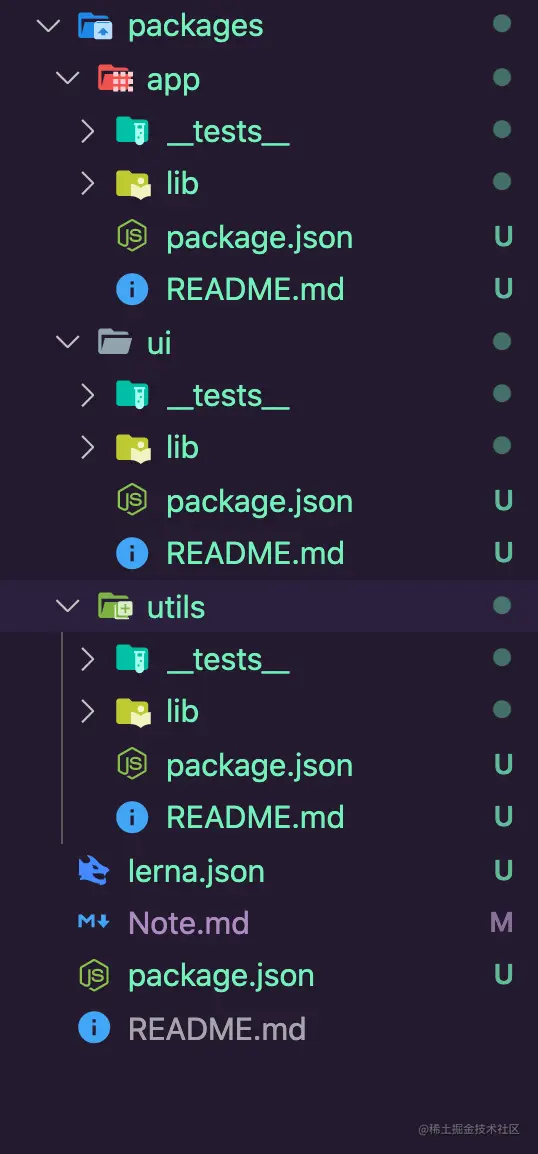Click the utils folder icon
This screenshot has width=538, height=1154.
click(116, 606)
